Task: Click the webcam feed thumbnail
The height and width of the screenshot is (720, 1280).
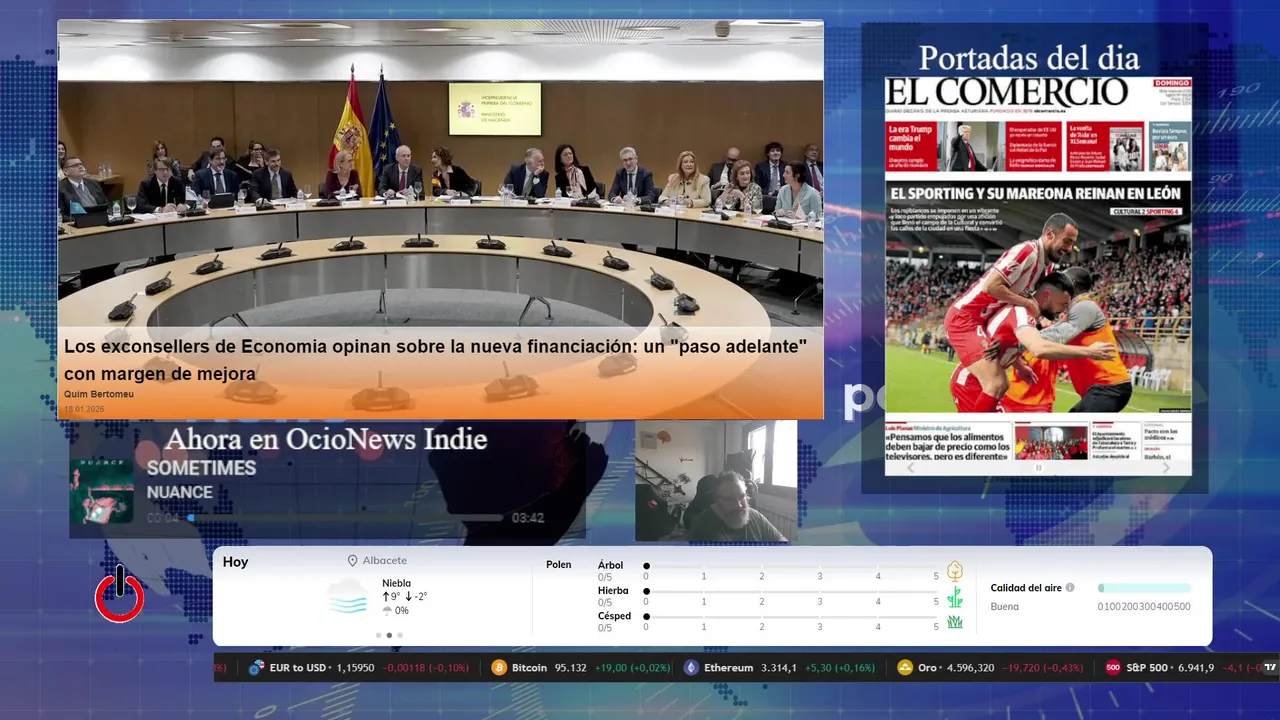Action: [x=716, y=481]
